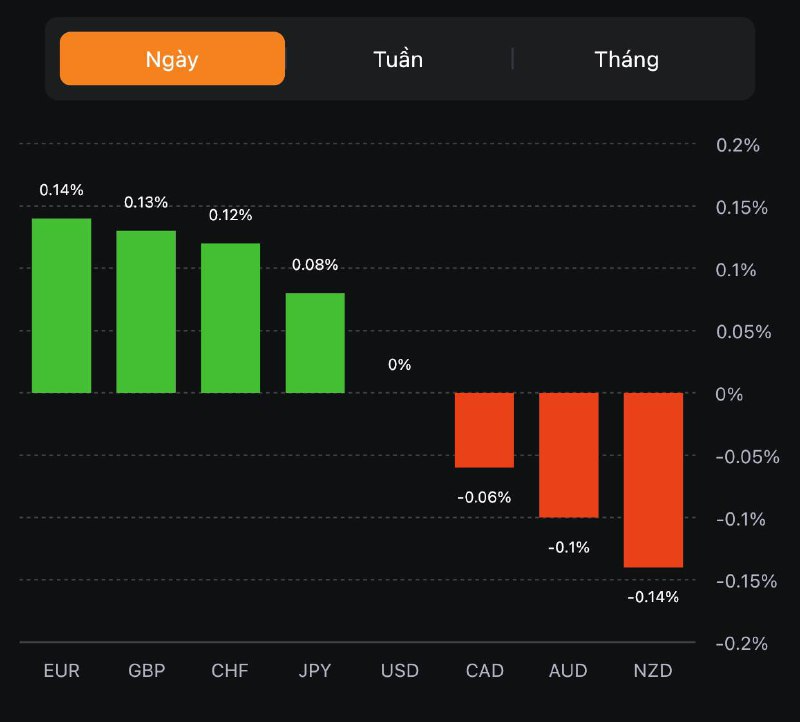Switch to the Tuần tab
The height and width of the screenshot is (722, 800).
coord(398,59)
